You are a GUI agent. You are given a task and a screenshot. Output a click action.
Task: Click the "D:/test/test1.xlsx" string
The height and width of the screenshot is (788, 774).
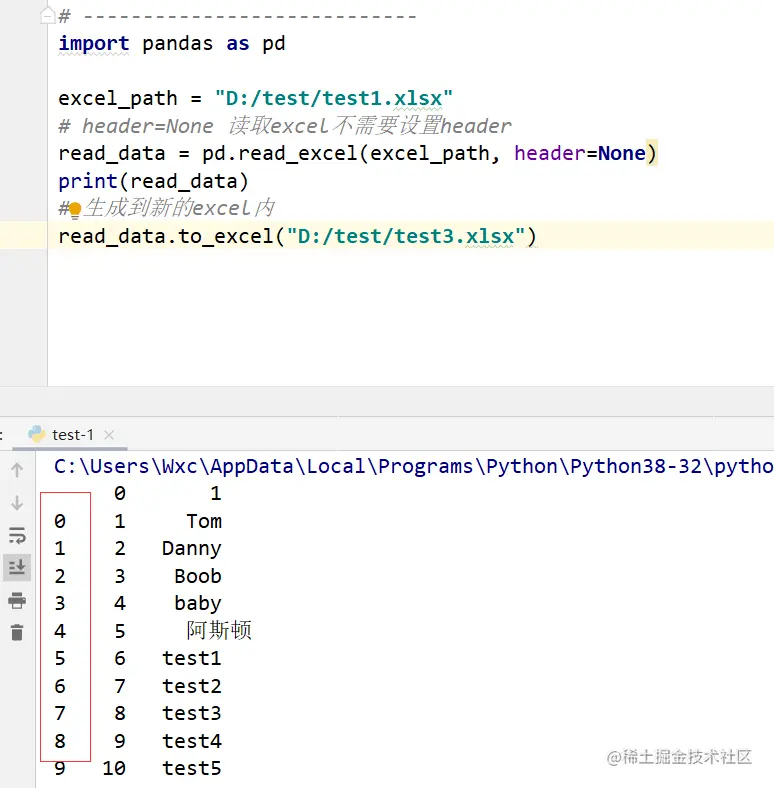(334, 98)
